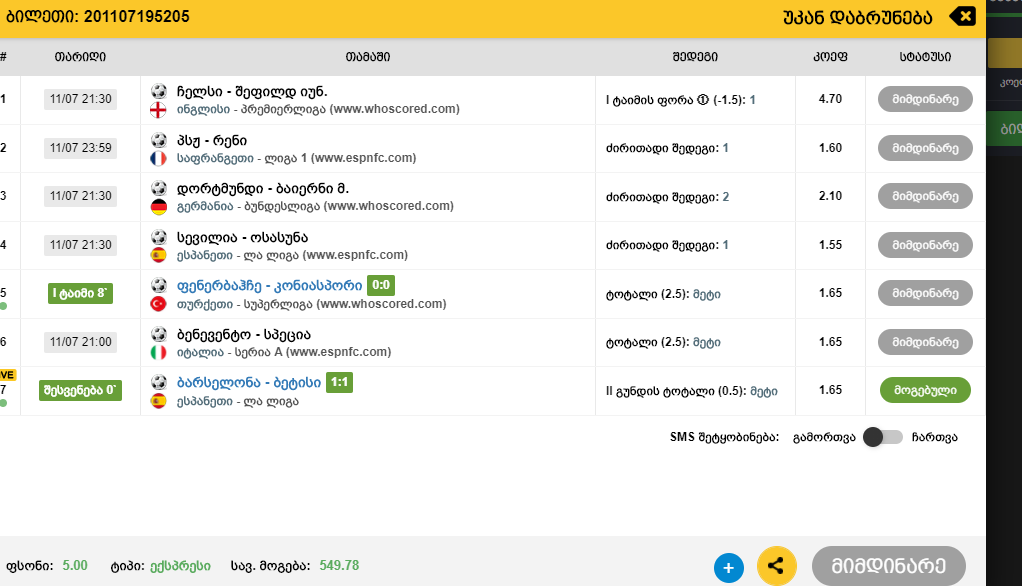The height and width of the screenshot is (586, 1022).
Task: Click ჩართვა label beside SMS switch
Action: pos(934,437)
